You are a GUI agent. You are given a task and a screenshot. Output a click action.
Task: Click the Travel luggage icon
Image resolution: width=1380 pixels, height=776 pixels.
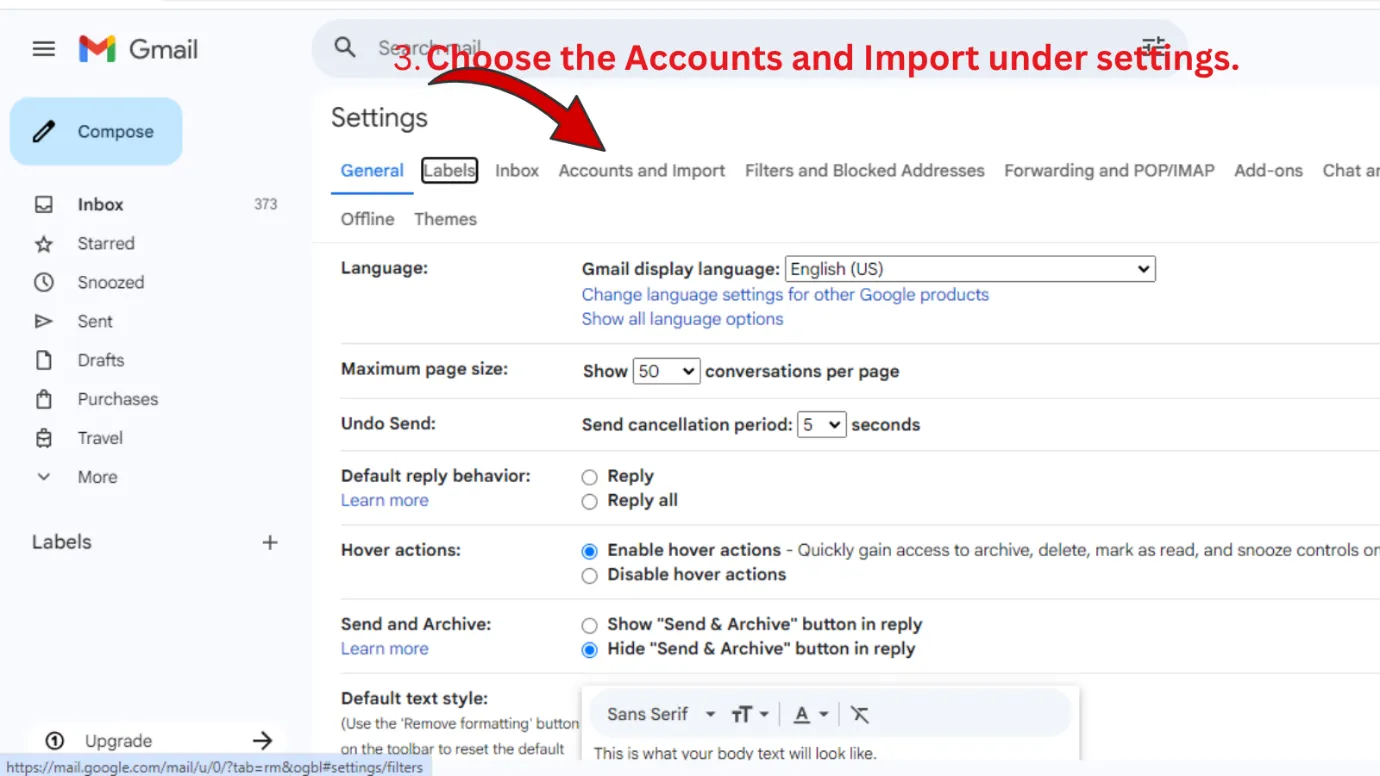[x=44, y=438]
